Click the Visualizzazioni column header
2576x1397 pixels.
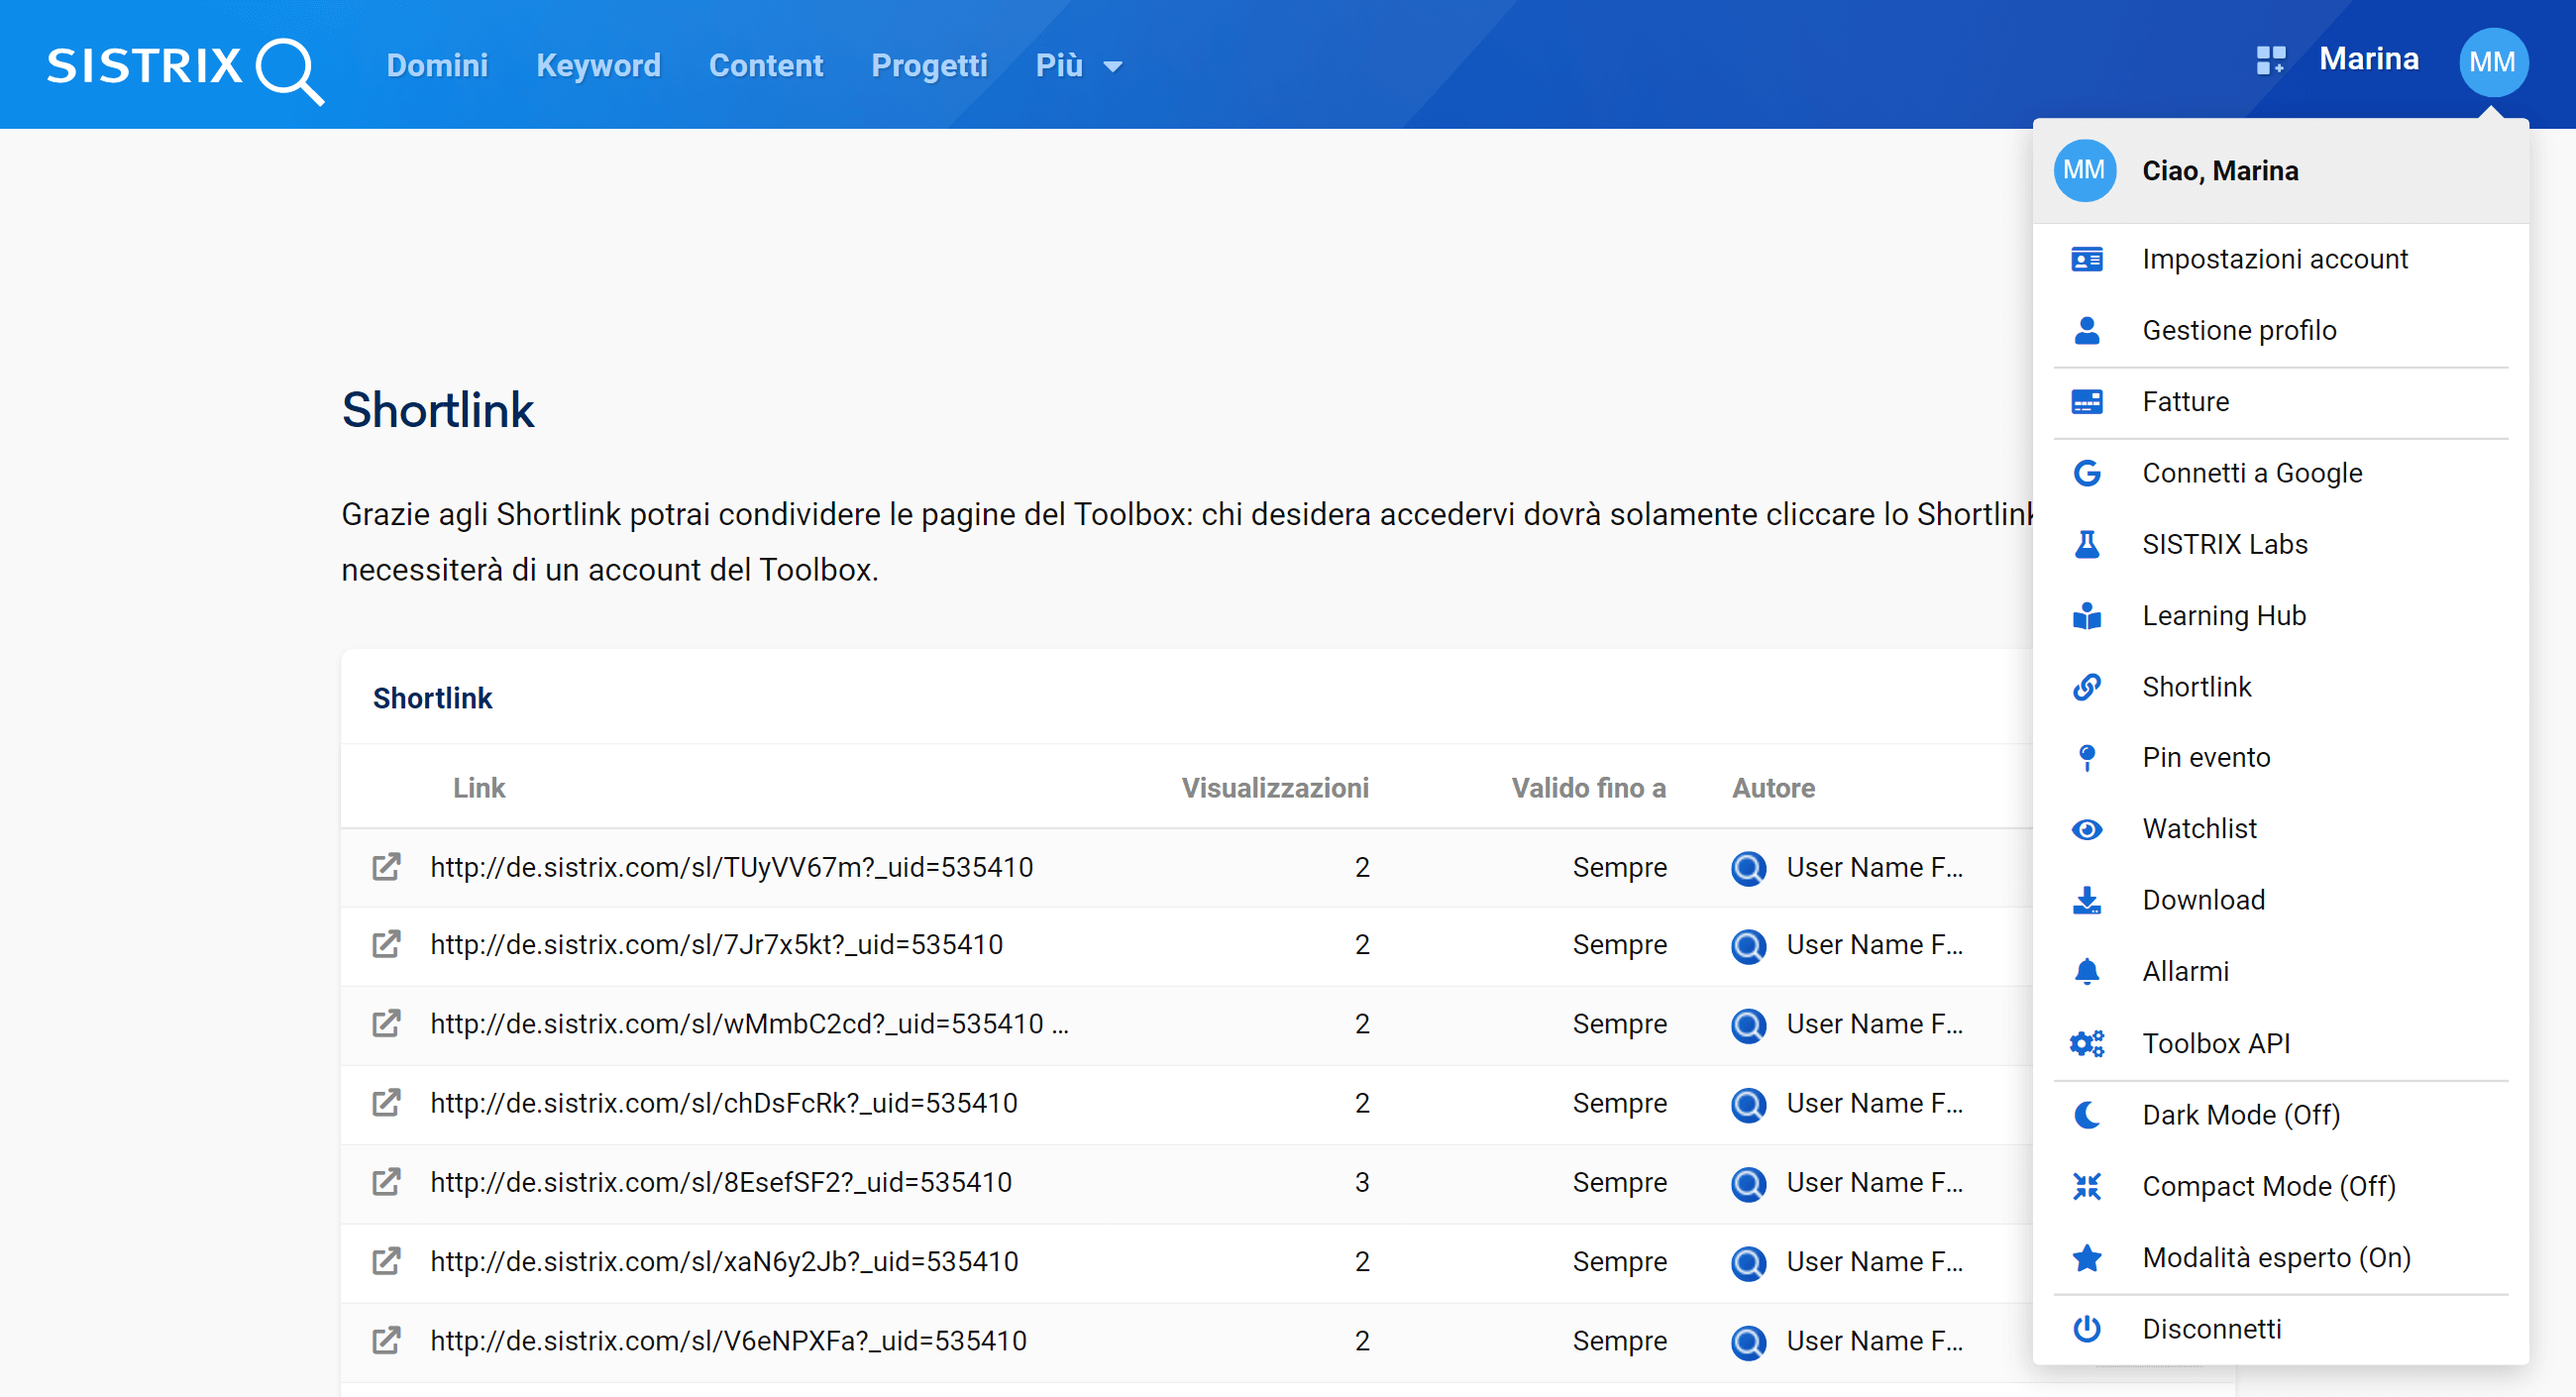pyautogui.click(x=1275, y=789)
